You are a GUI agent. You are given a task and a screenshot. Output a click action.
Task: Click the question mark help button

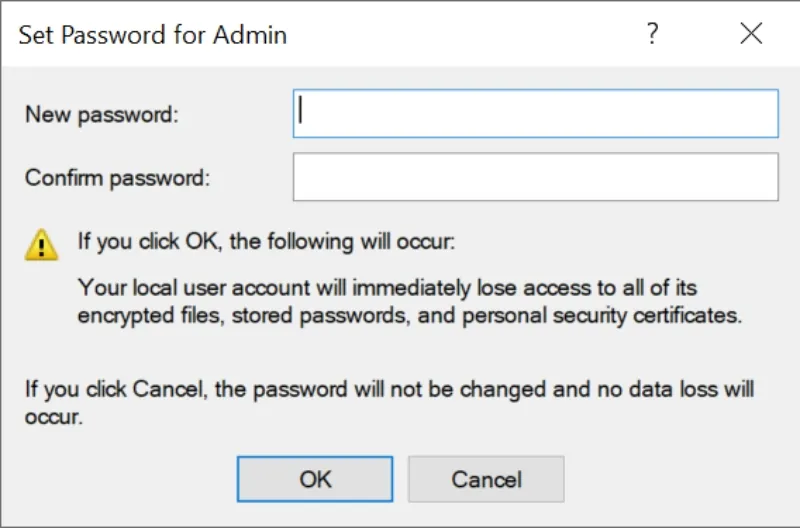click(x=652, y=34)
